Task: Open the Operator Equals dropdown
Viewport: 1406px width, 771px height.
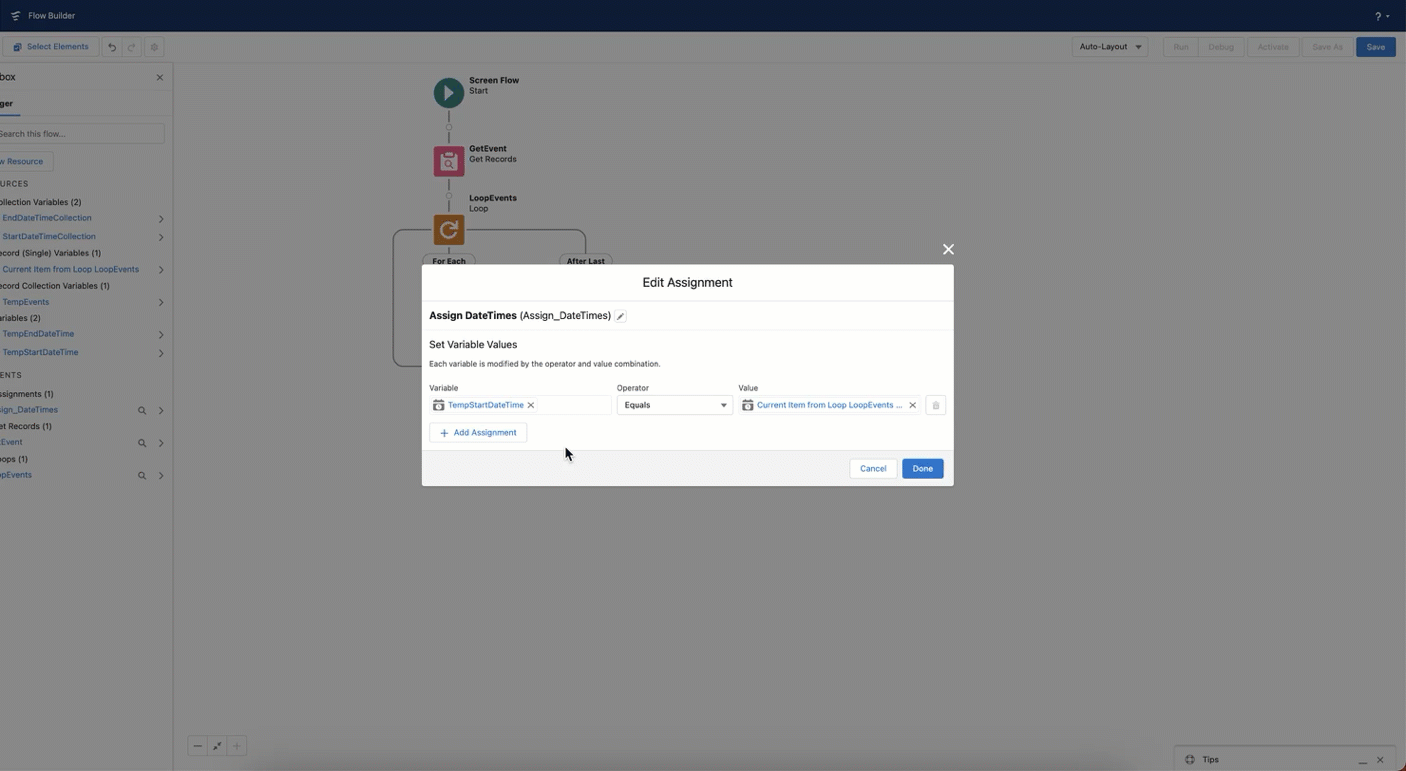Action: [674, 405]
